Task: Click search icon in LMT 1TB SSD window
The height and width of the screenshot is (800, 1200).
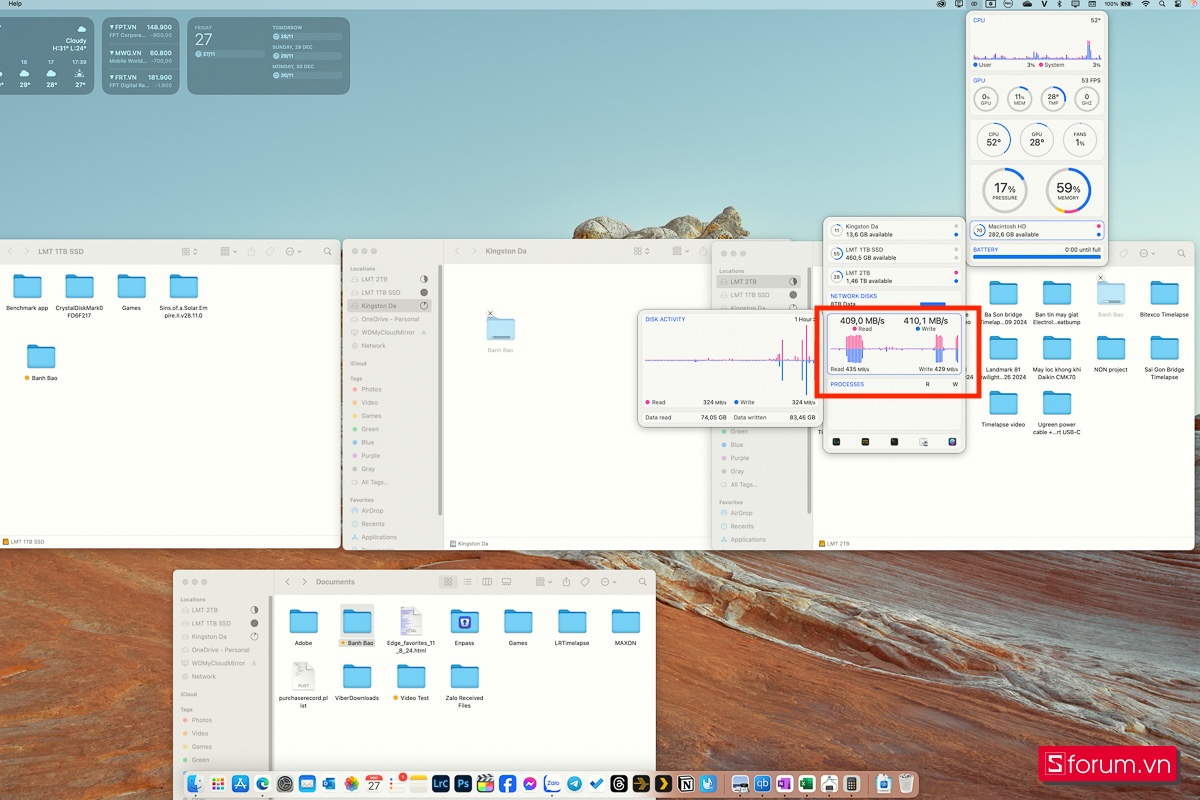Action: point(327,251)
